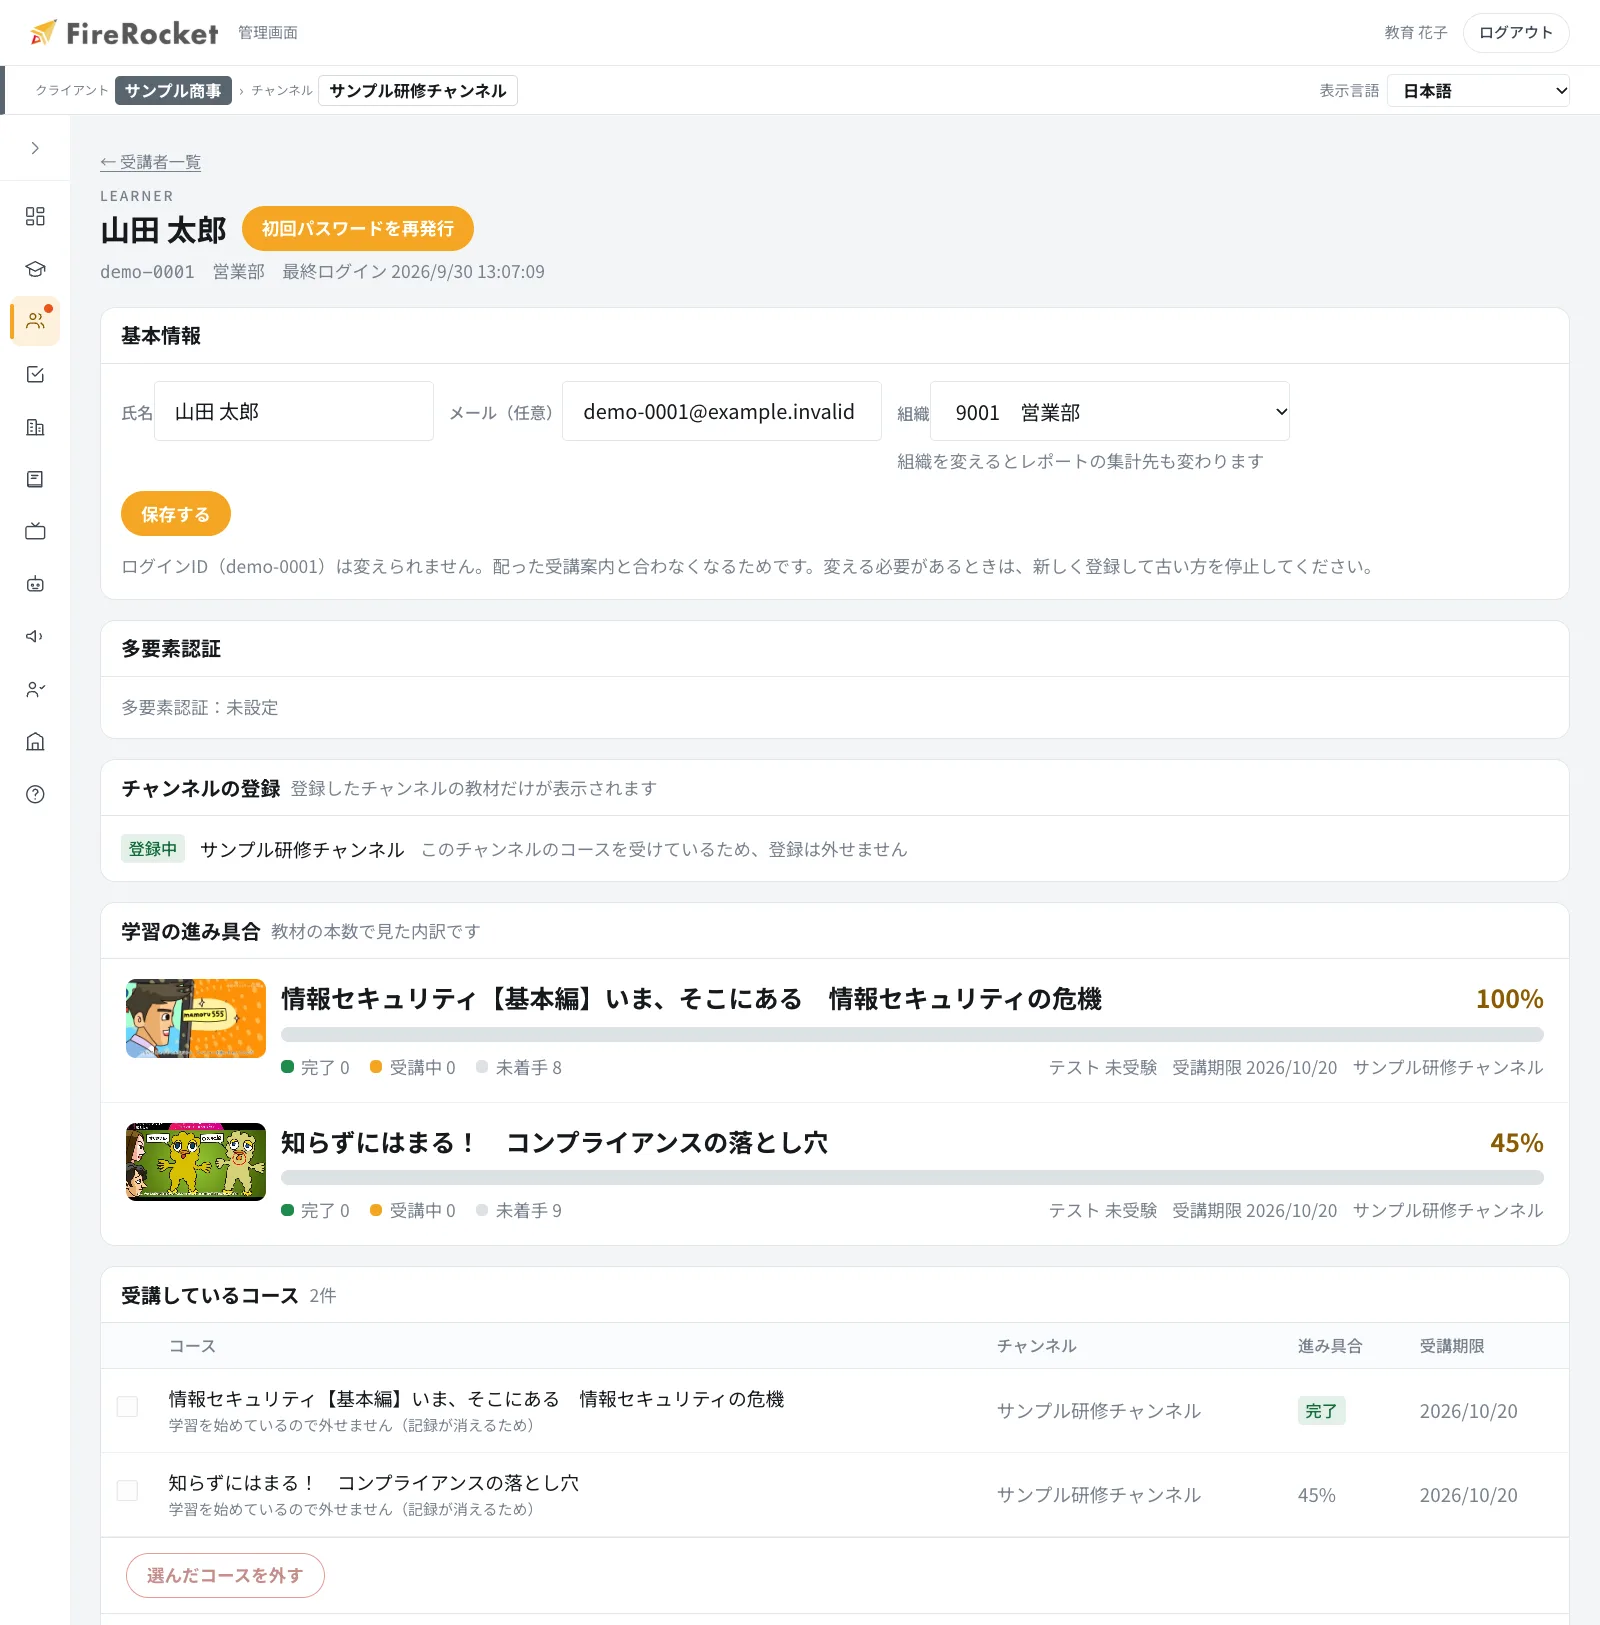Click the 多要素認証：未設定 status text
1600x1625 pixels.
(x=200, y=708)
